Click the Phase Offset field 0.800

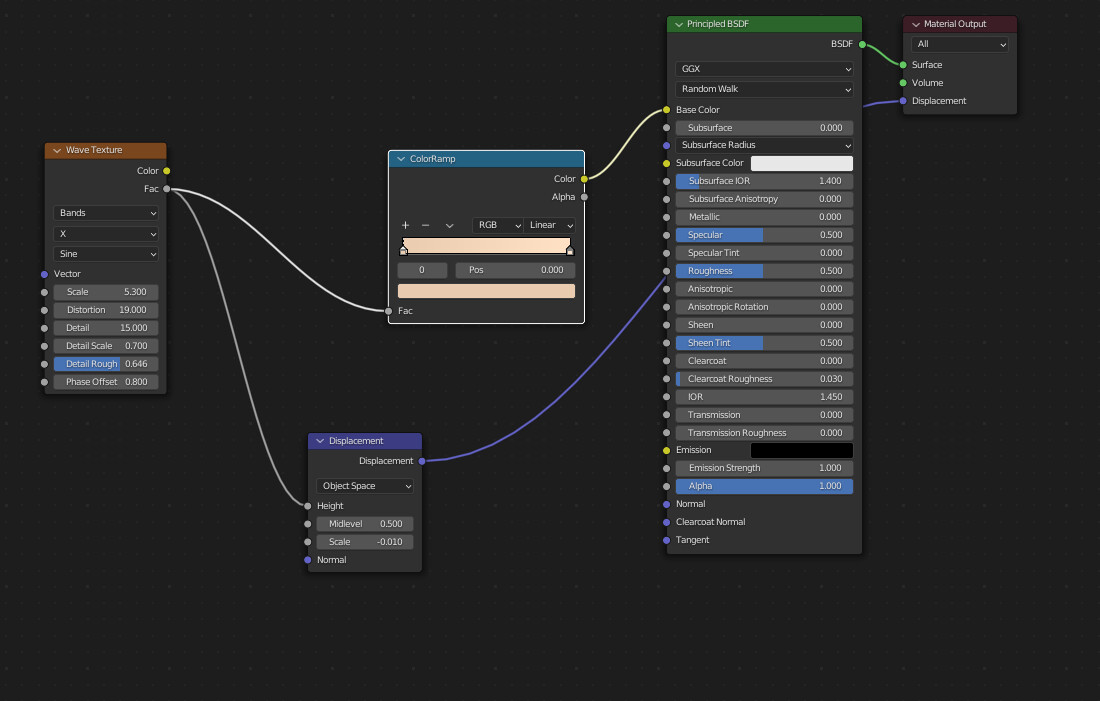point(106,382)
